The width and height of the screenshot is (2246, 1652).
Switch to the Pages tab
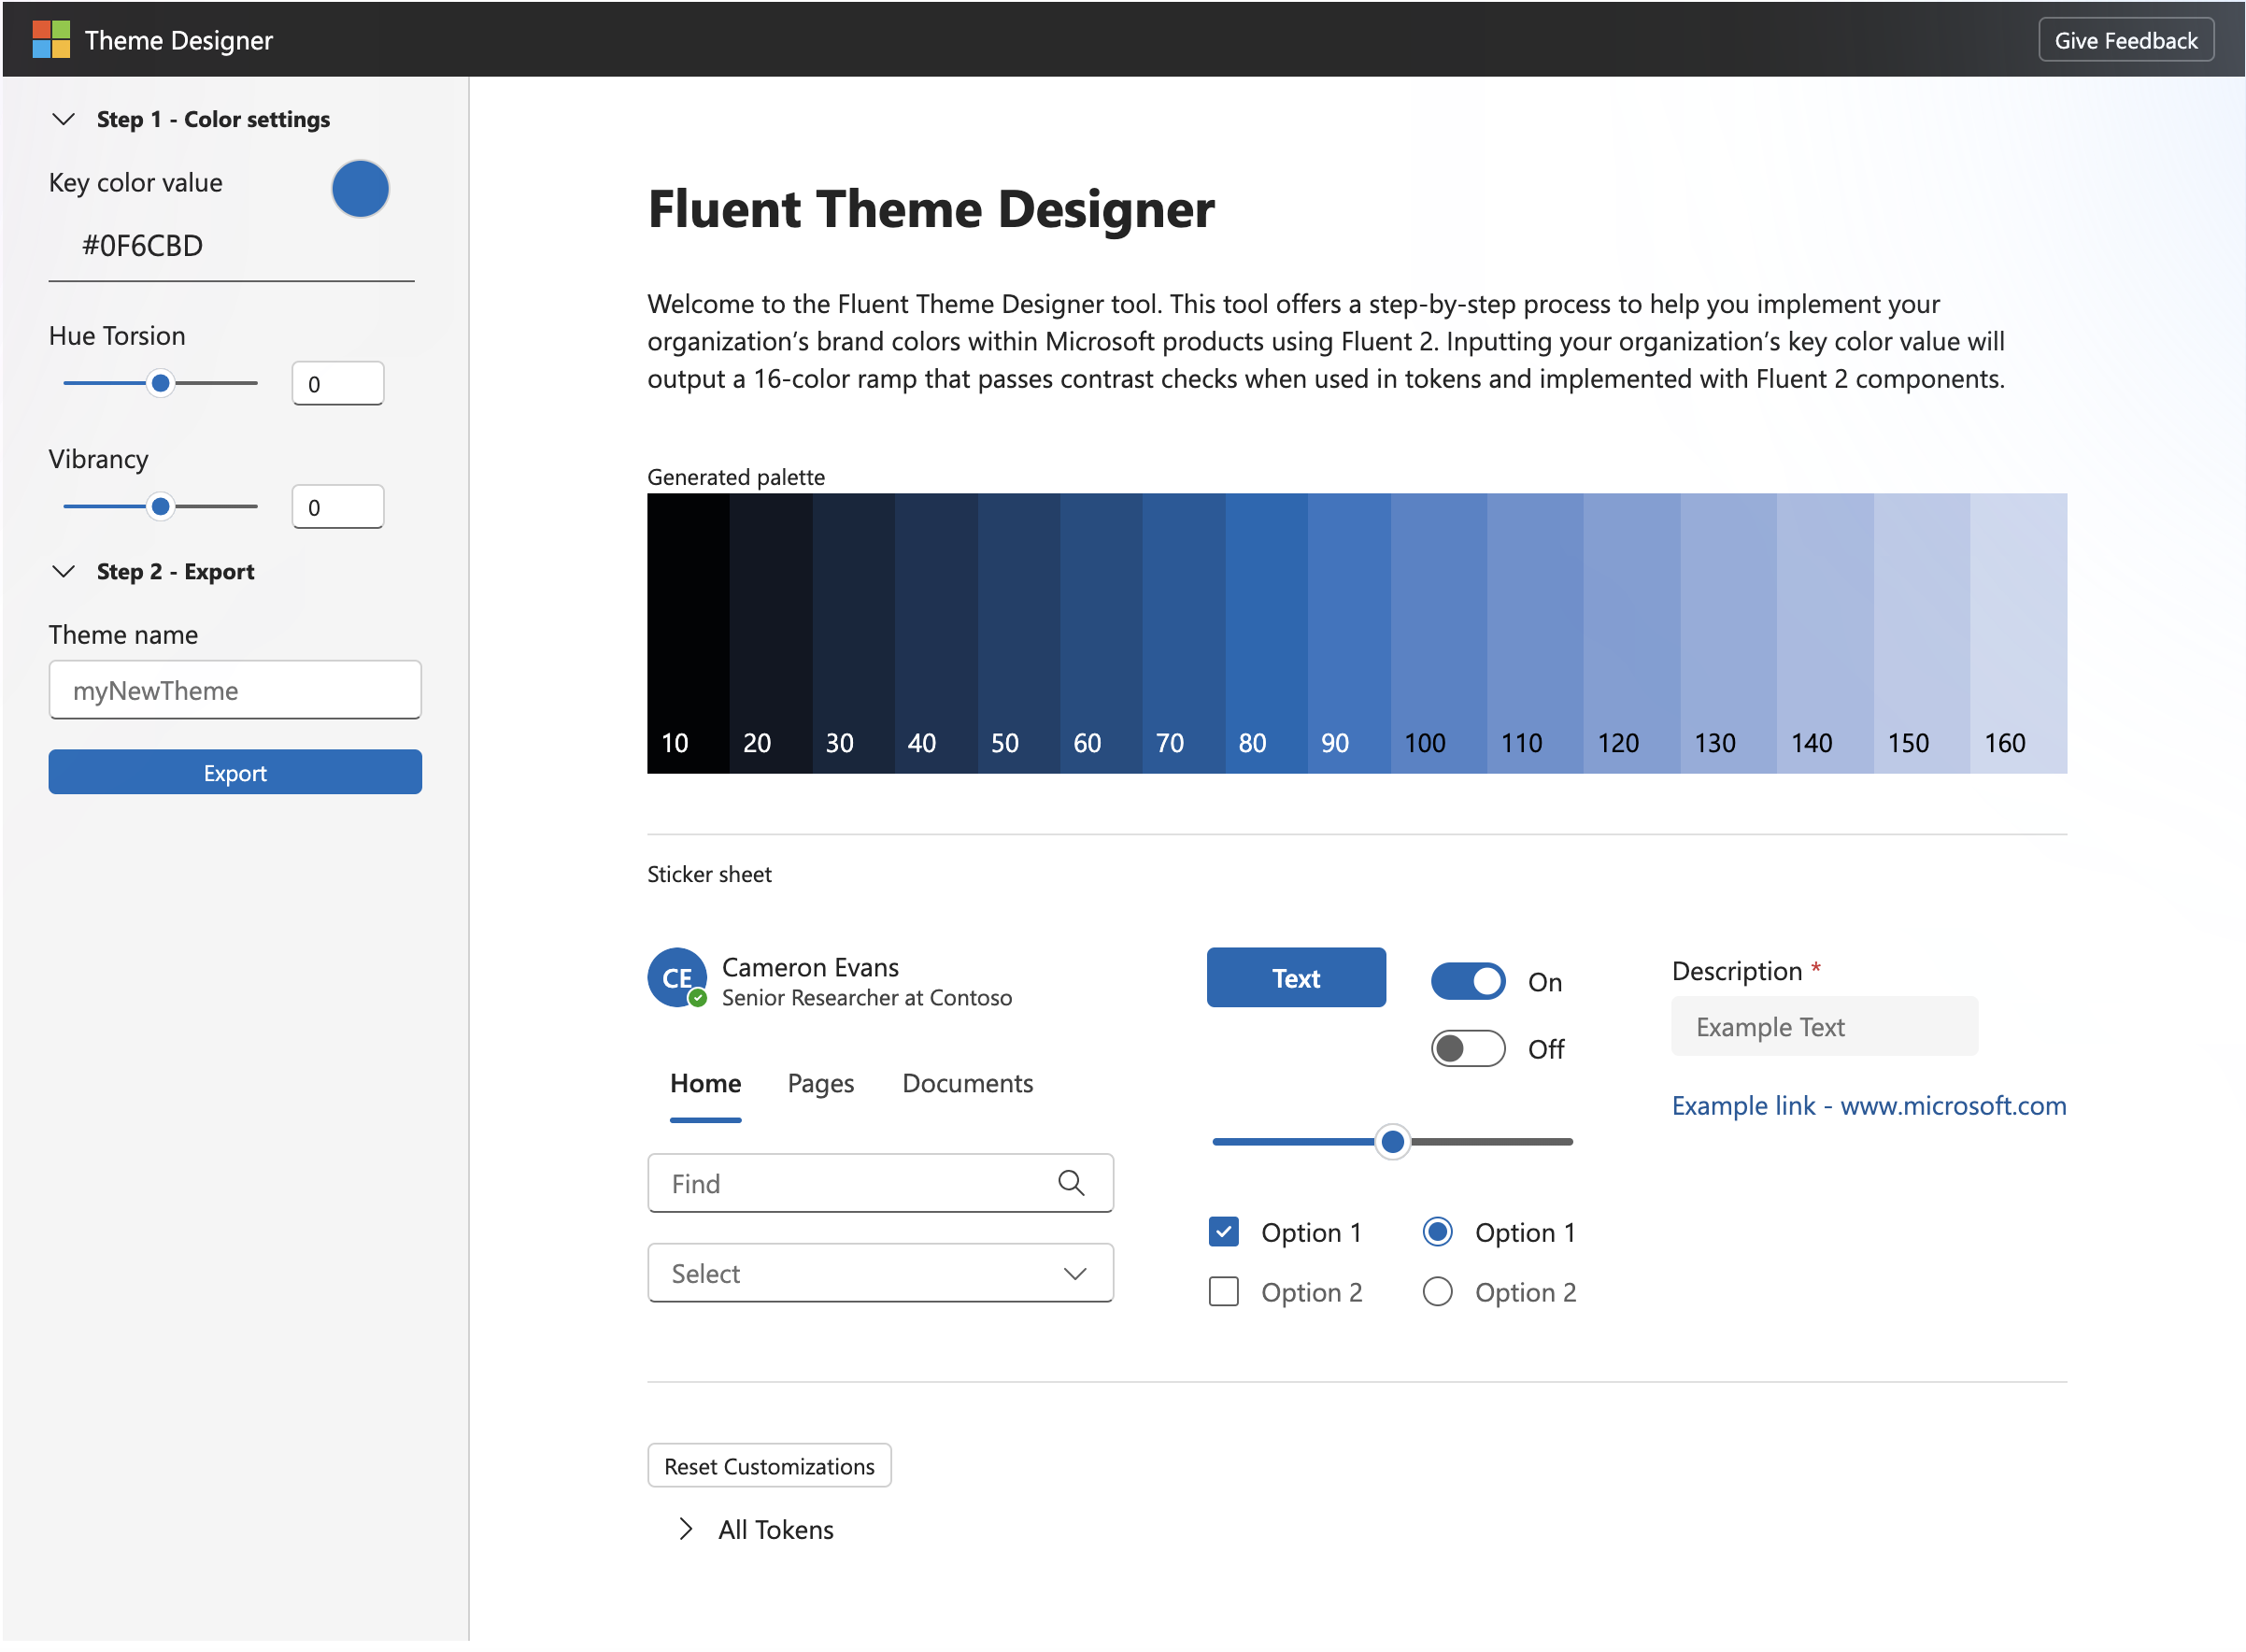pyautogui.click(x=820, y=1083)
